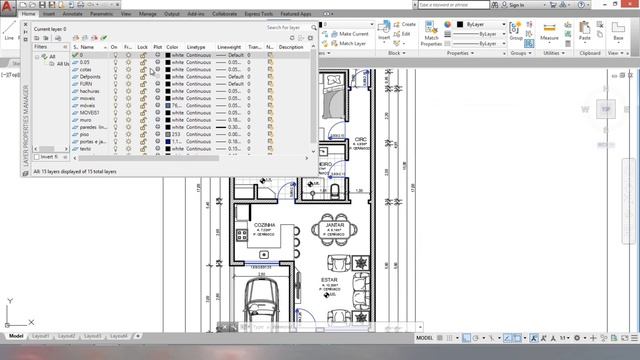Click layer manager Settings gear icon
The image size is (640, 360).
(310, 38)
